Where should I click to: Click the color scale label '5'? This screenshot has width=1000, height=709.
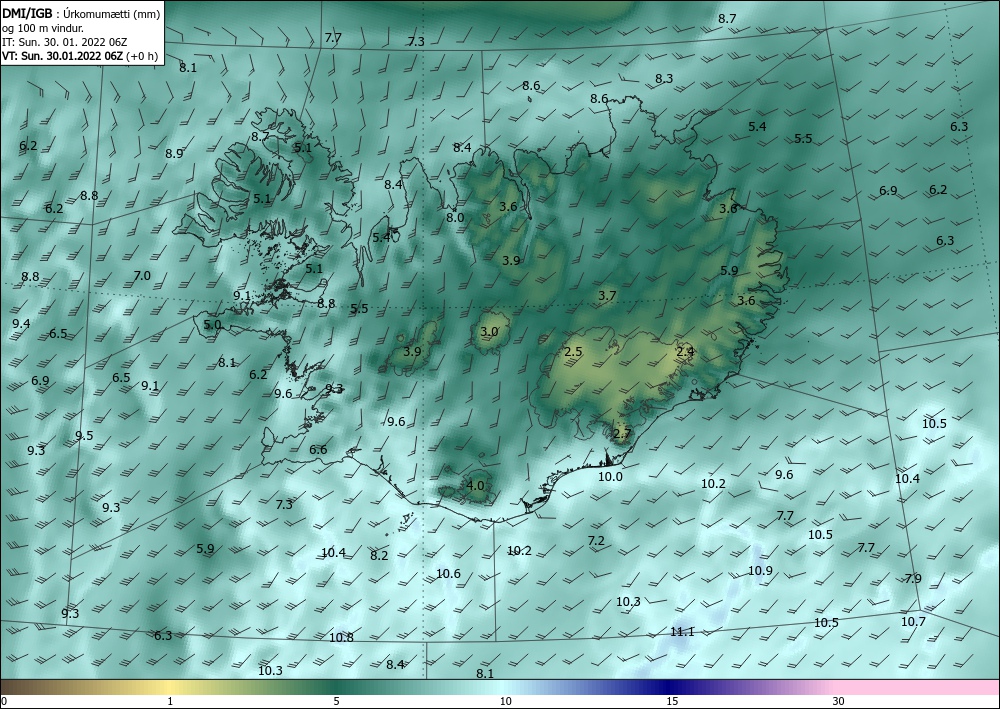(x=336, y=701)
